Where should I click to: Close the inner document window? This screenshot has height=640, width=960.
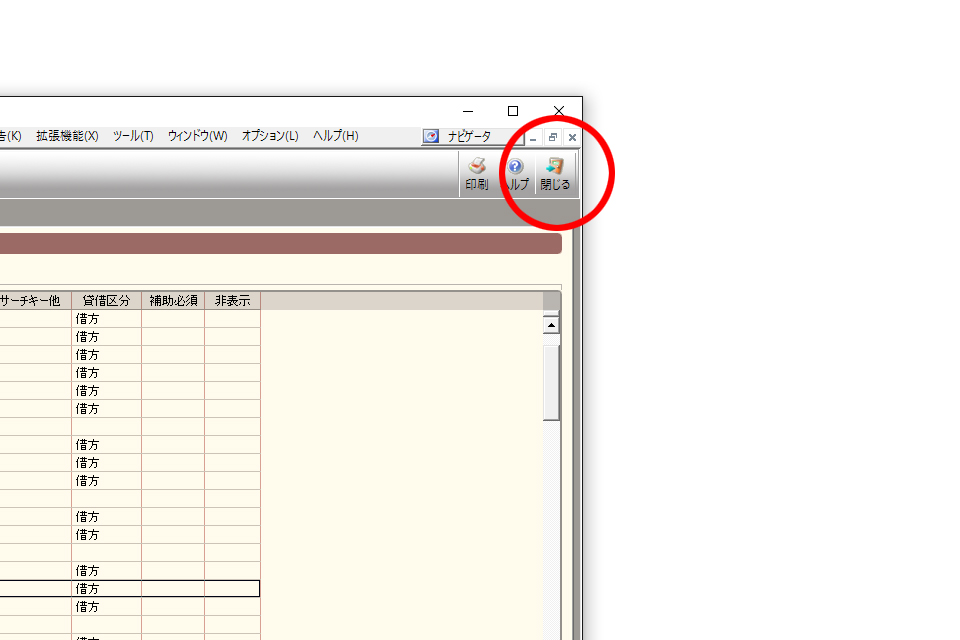click(572, 137)
